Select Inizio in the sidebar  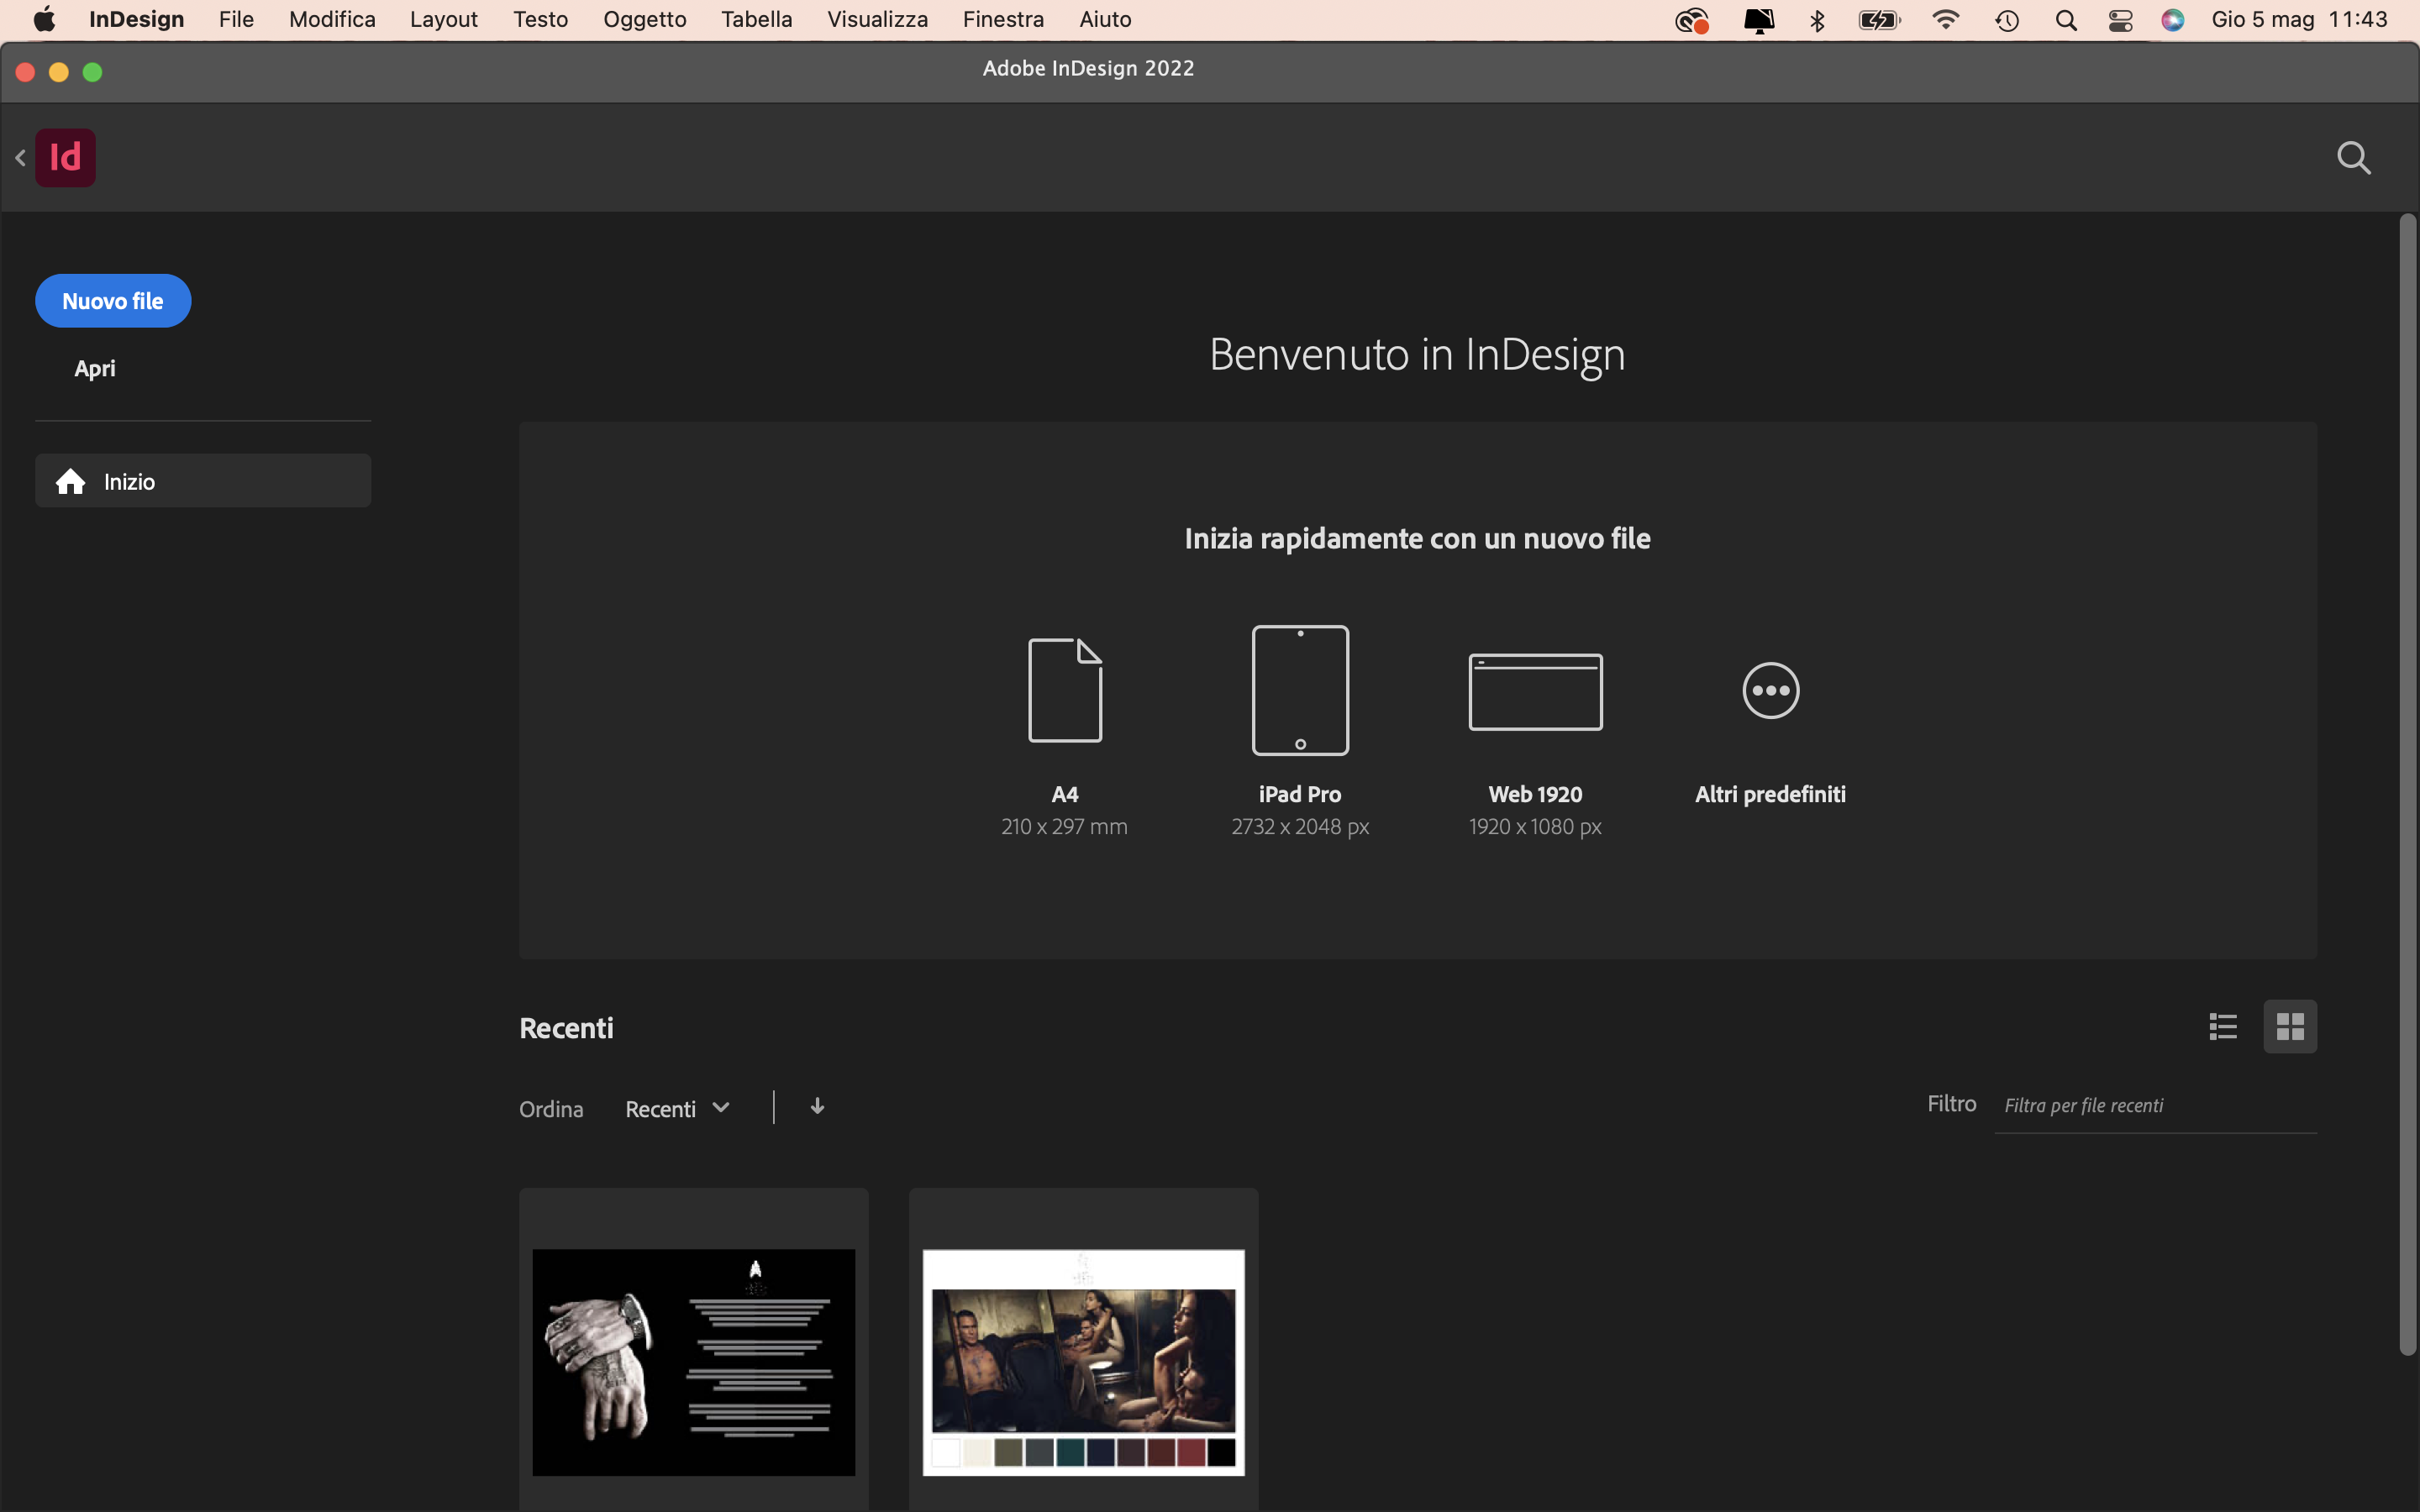point(203,481)
